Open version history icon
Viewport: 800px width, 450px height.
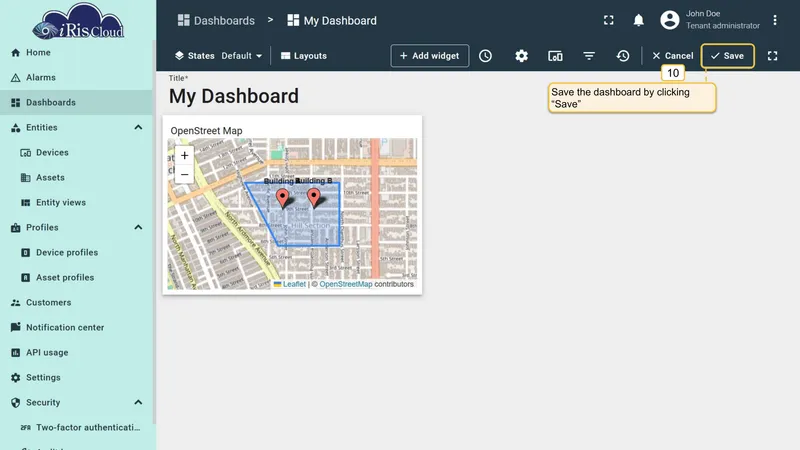(x=622, y=56)
